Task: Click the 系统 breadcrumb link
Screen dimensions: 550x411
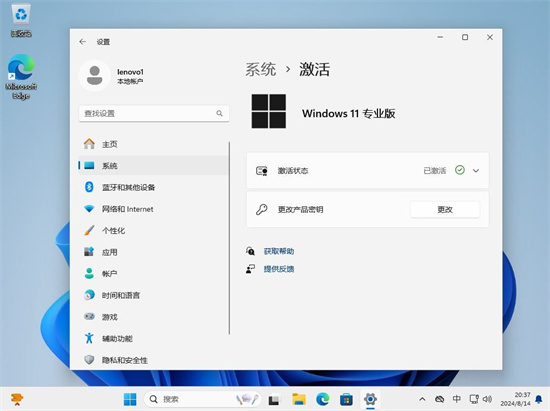Action: 261,69
